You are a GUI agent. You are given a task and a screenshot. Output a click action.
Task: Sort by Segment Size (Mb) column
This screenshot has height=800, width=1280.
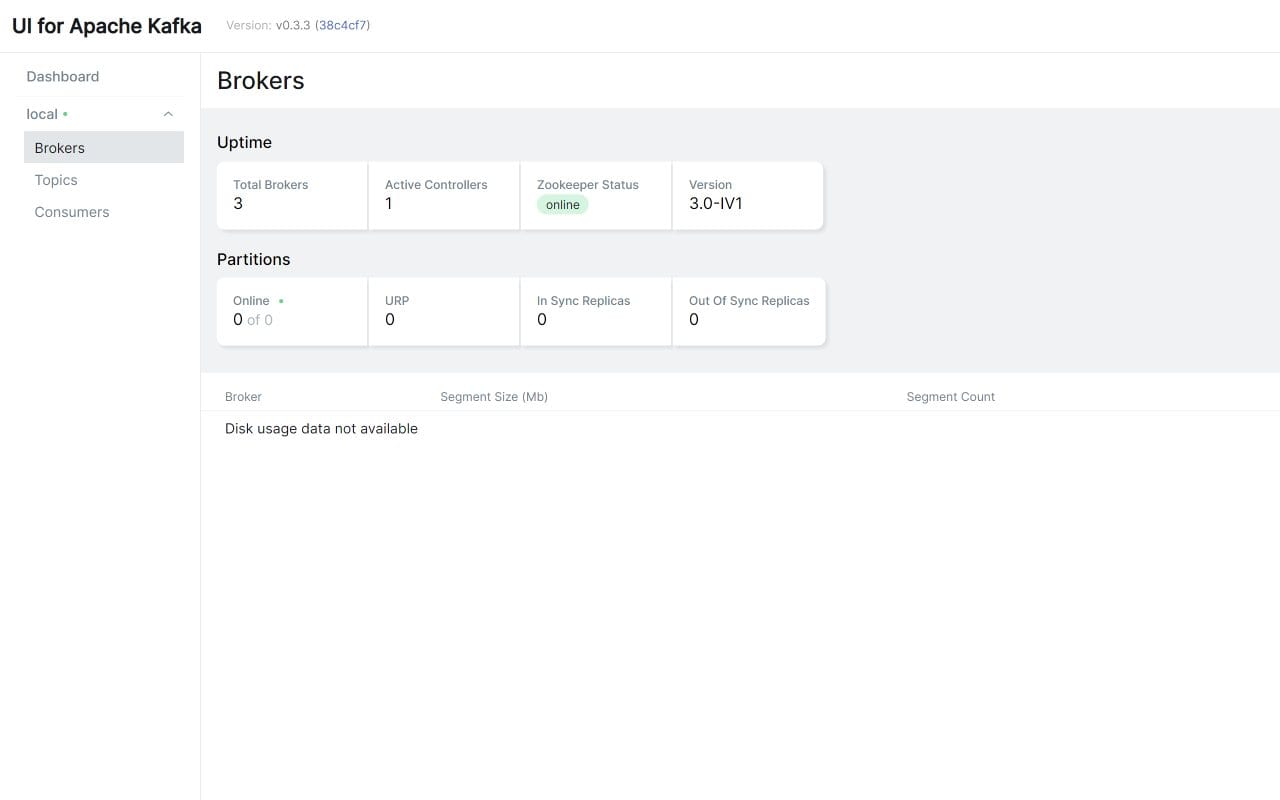coord(494,396)
